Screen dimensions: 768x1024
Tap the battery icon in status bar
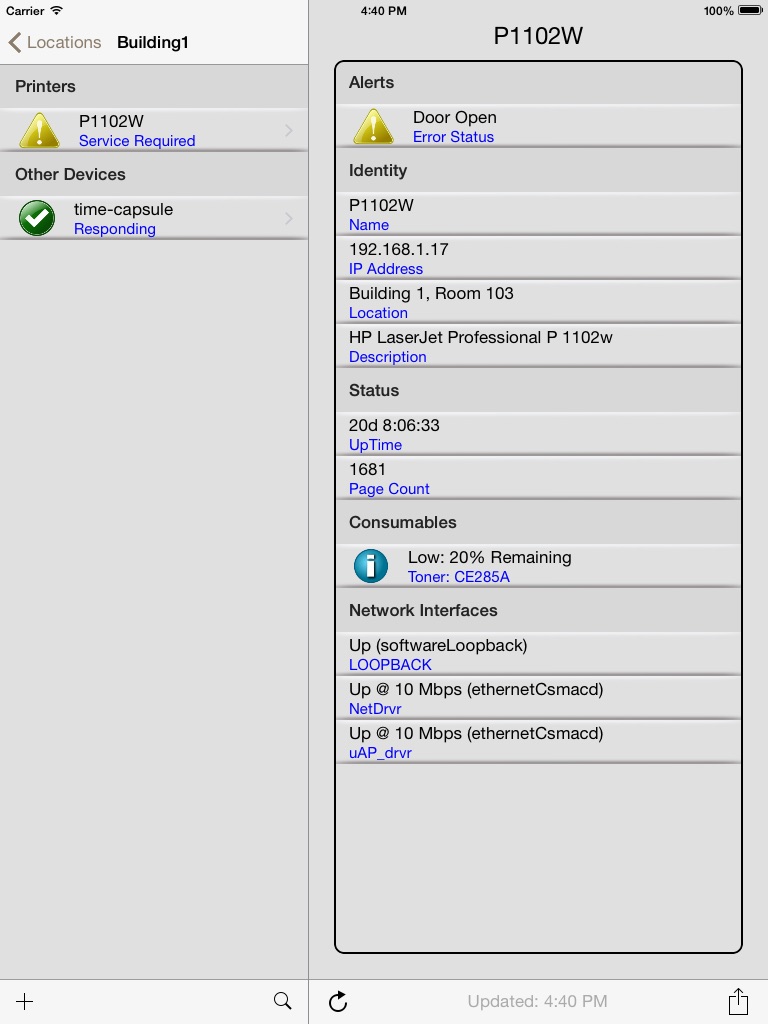point(750,10)
